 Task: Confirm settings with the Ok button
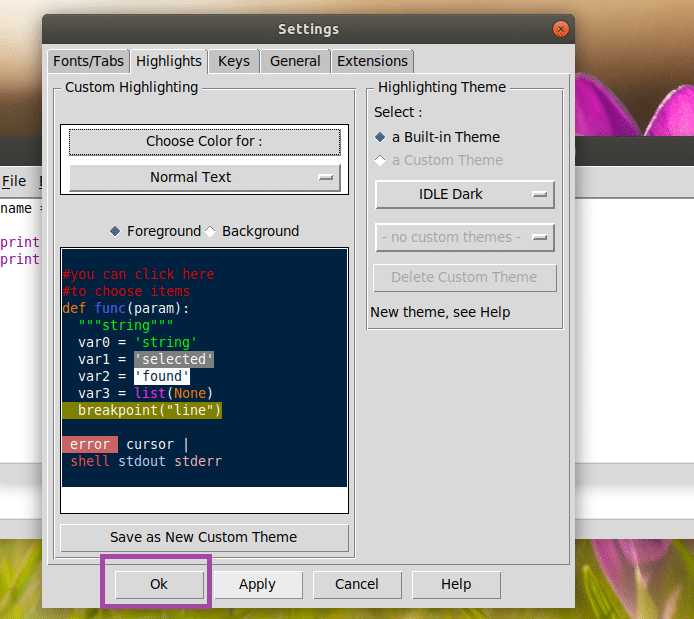point(159,584)
